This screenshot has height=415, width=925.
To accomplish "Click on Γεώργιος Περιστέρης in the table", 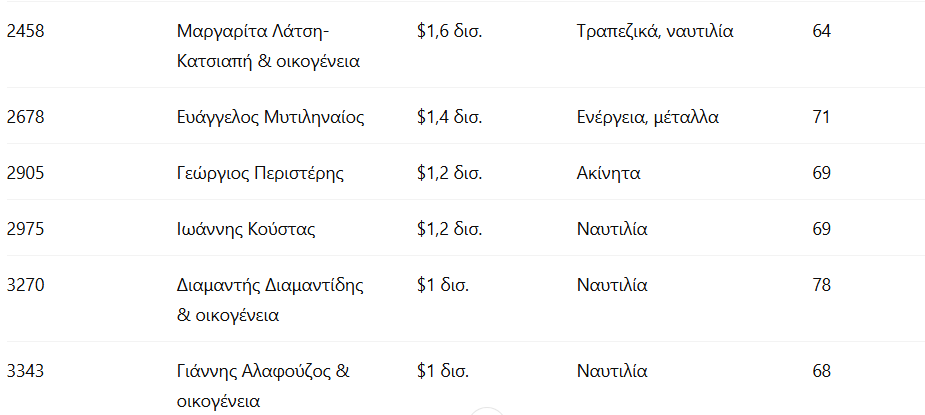I will coord(260,173).
